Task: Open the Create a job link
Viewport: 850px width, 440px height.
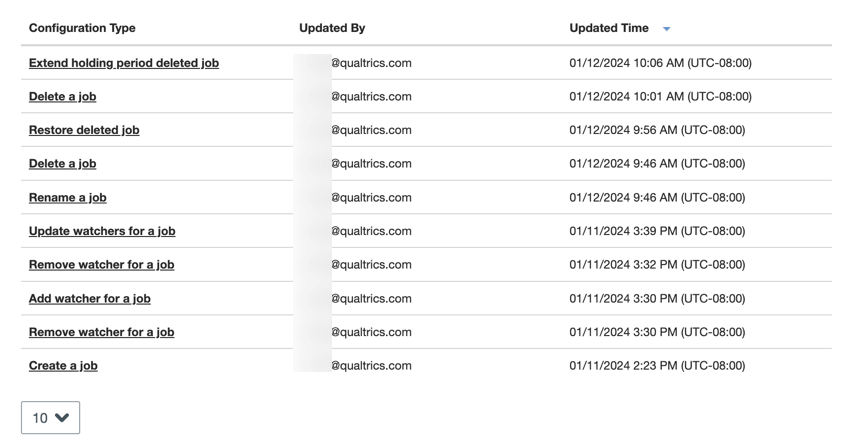Action: (x=63, y=366)
